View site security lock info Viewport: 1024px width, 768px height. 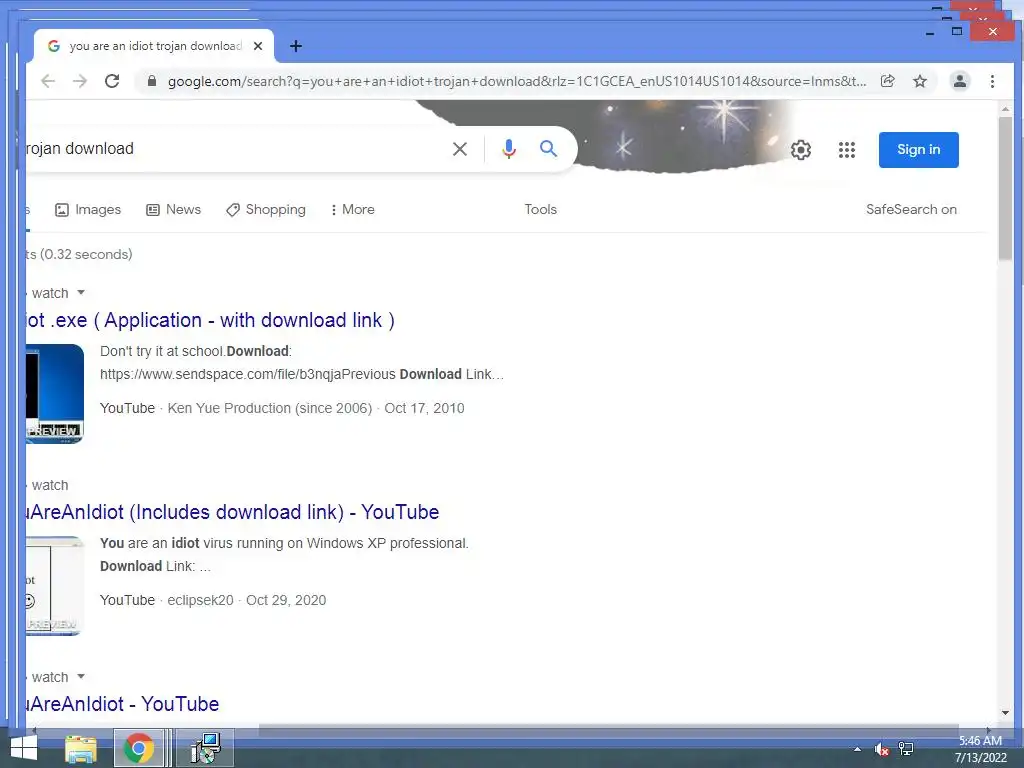click(152, 81)
